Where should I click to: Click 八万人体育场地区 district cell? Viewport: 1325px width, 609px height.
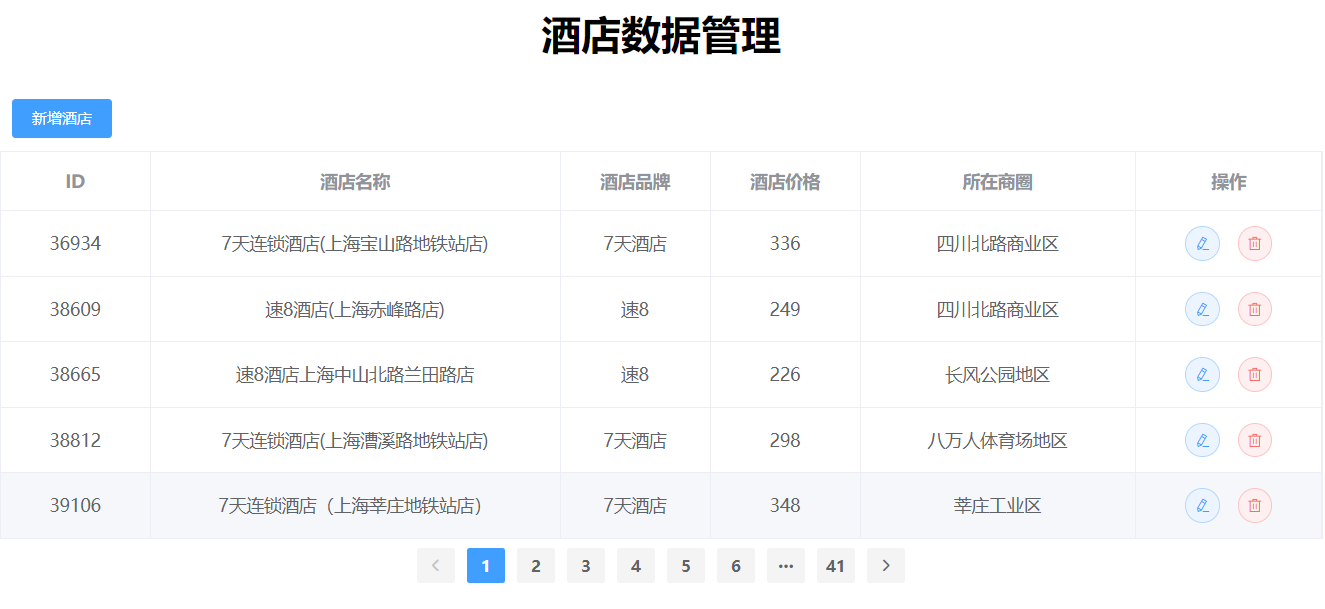pos(998,440)
